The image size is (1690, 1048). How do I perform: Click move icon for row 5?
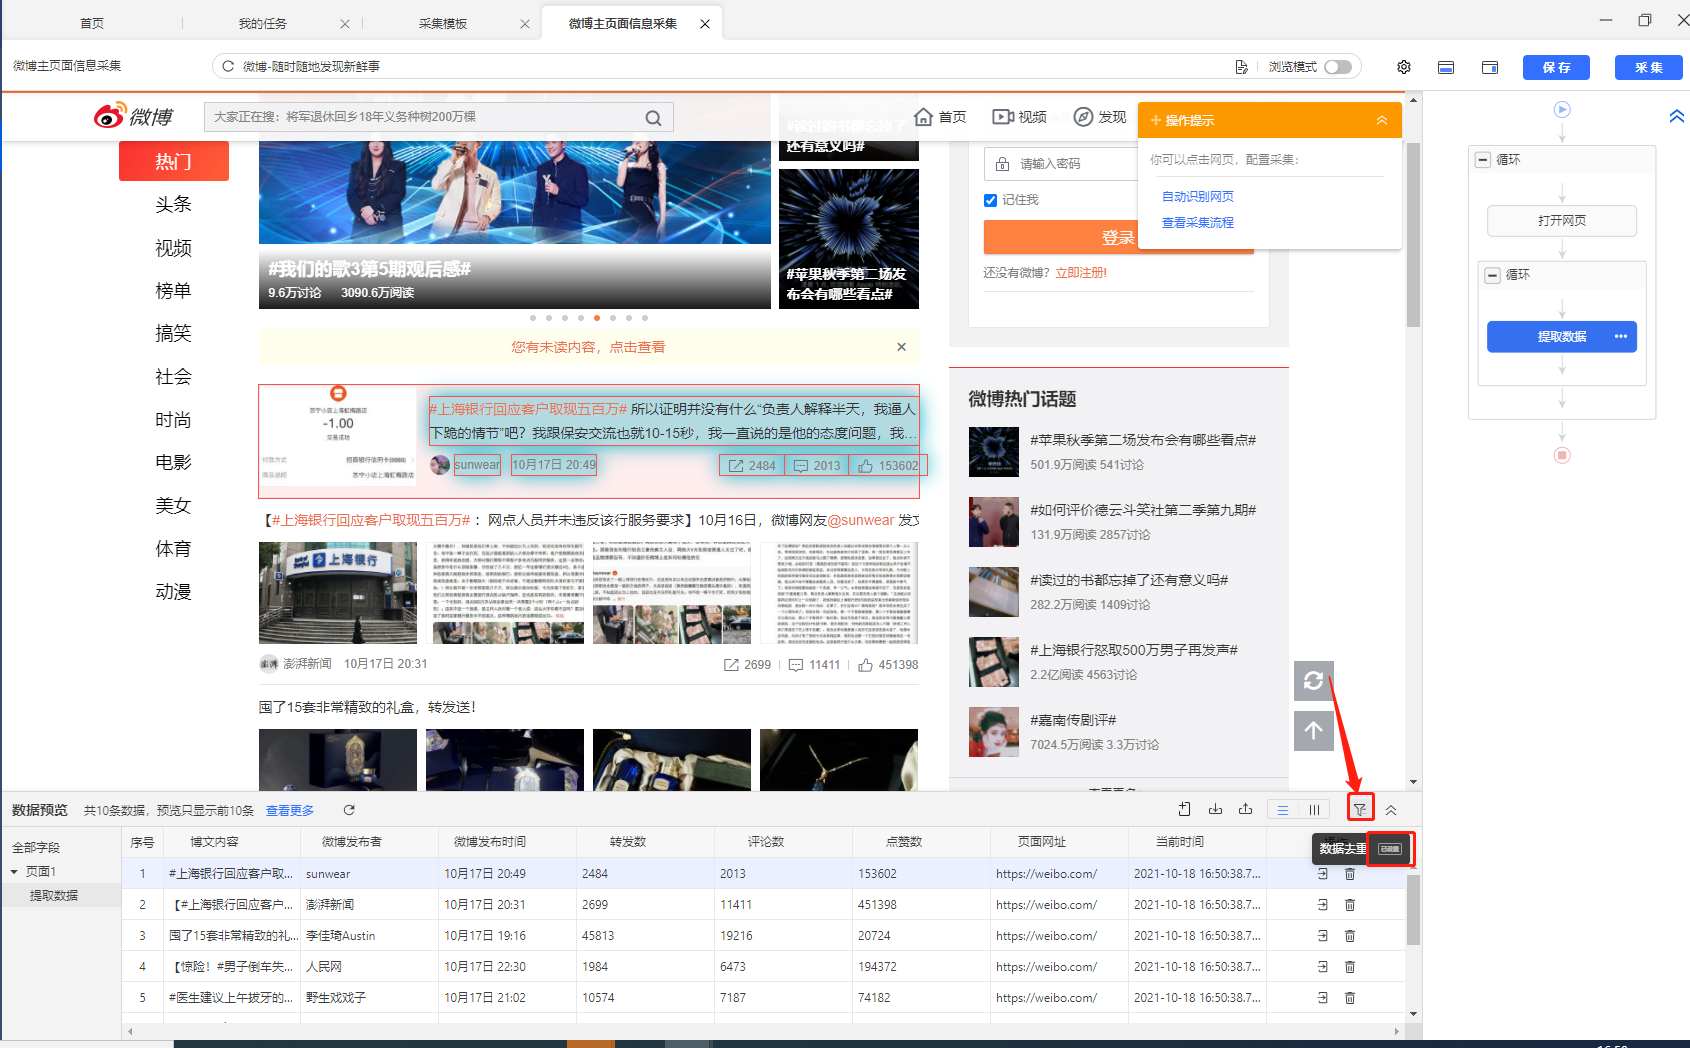1322,998
